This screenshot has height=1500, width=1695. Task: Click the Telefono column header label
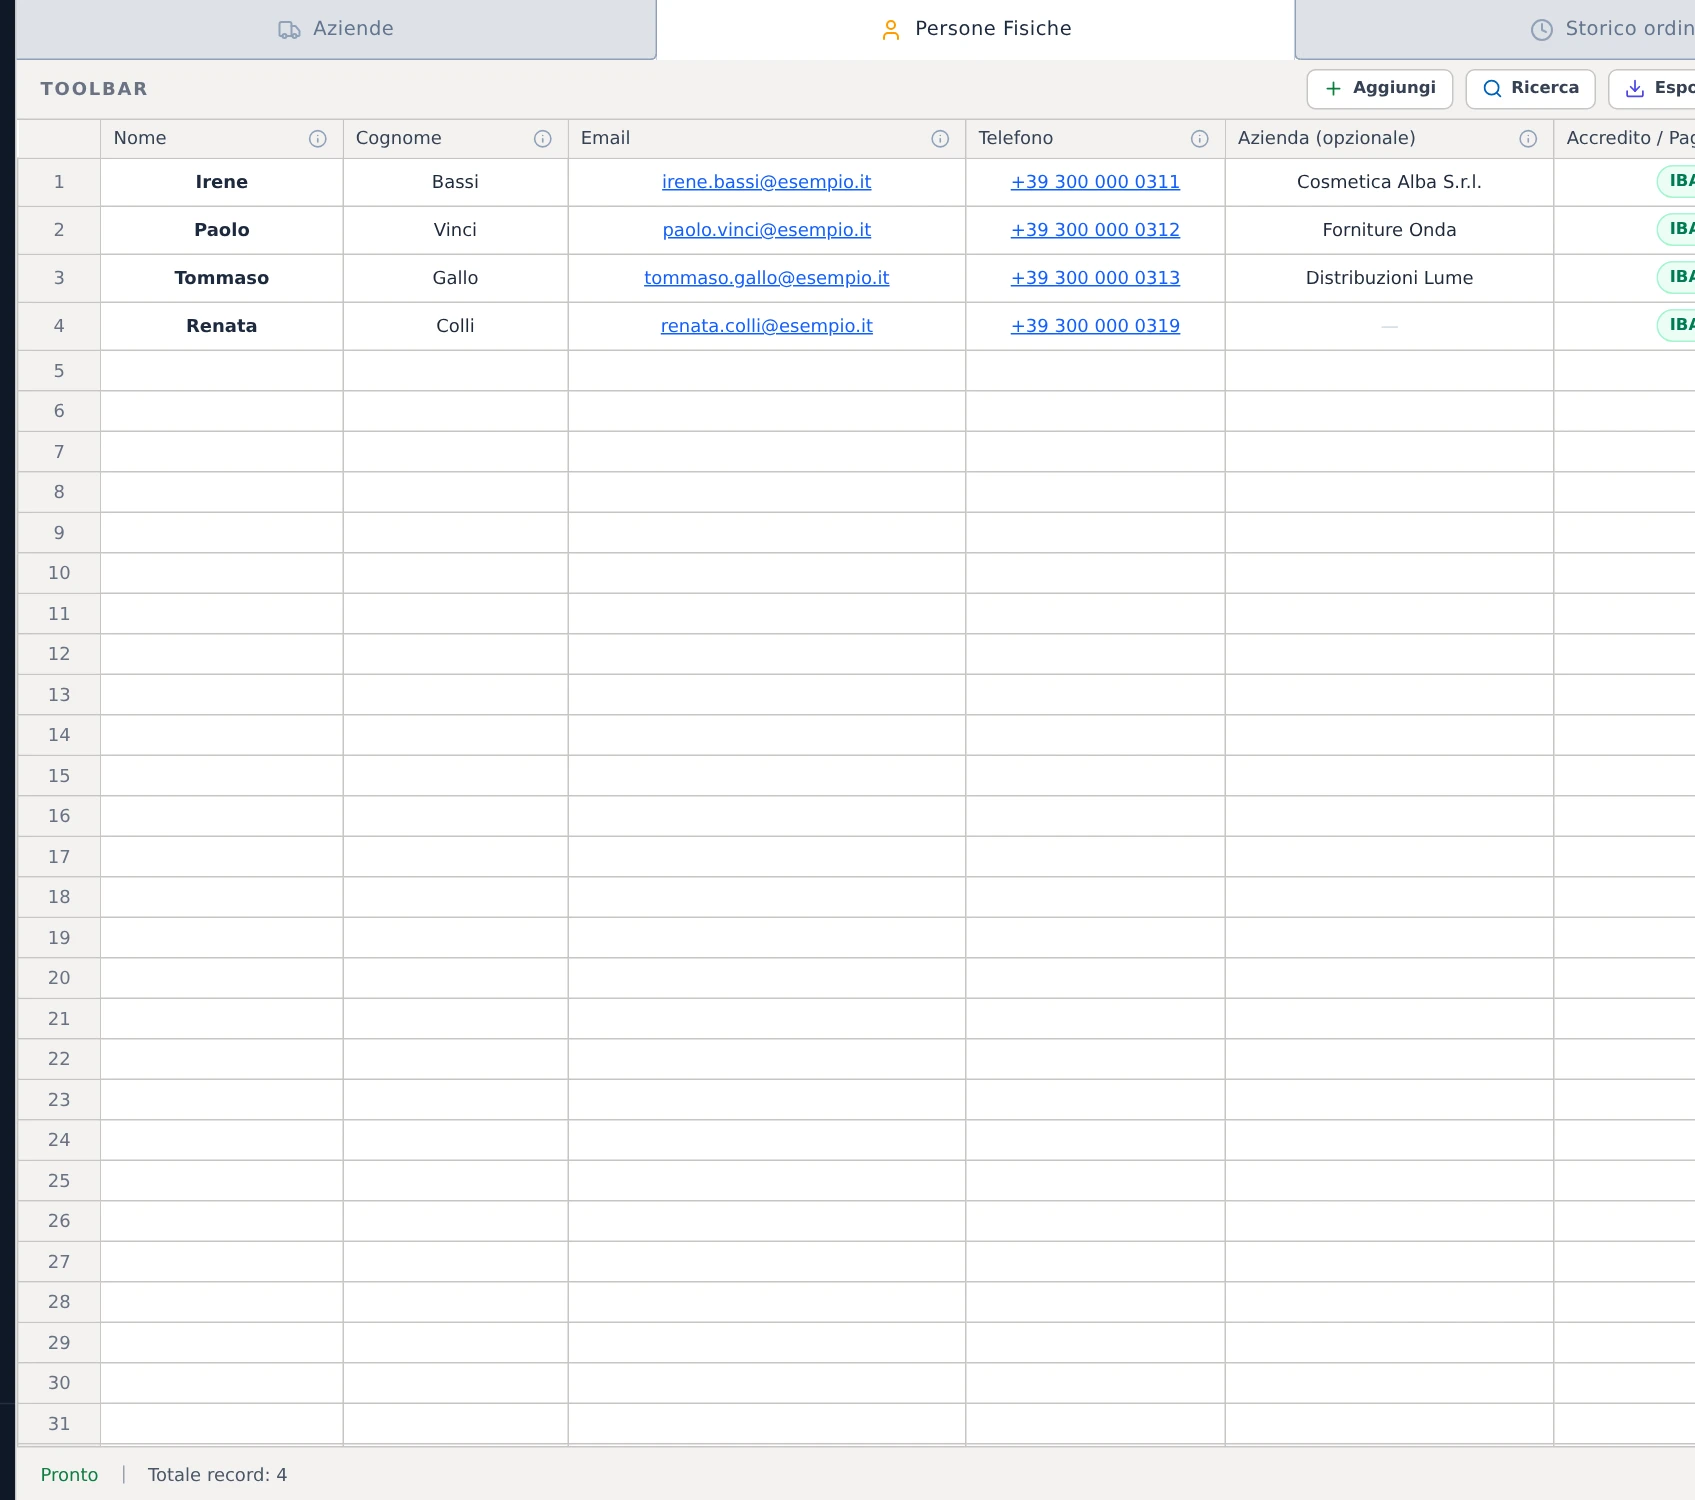tap(1015, 138)
